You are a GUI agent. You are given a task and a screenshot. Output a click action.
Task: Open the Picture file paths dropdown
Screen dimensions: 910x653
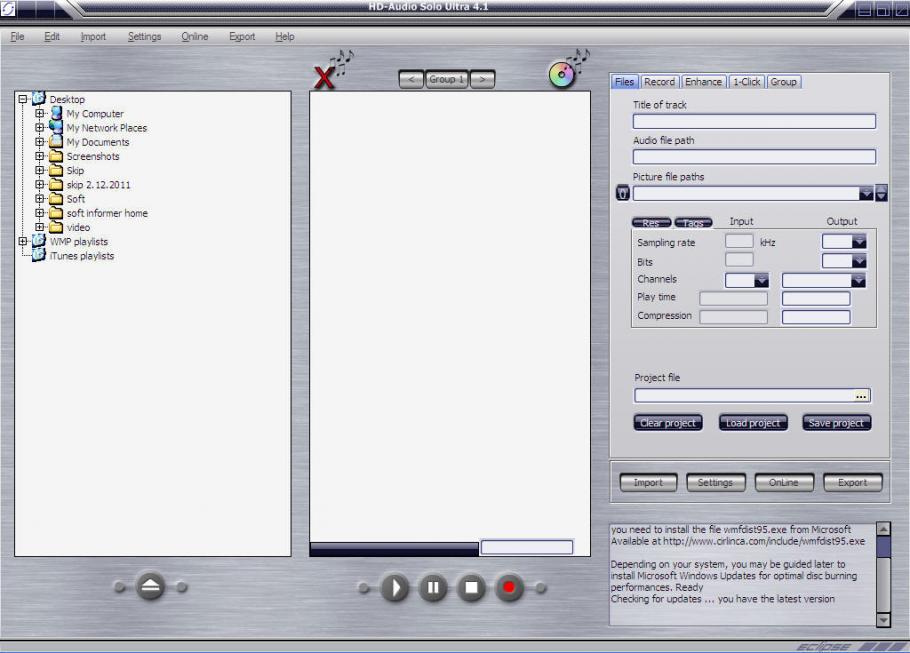click(865, 193)
